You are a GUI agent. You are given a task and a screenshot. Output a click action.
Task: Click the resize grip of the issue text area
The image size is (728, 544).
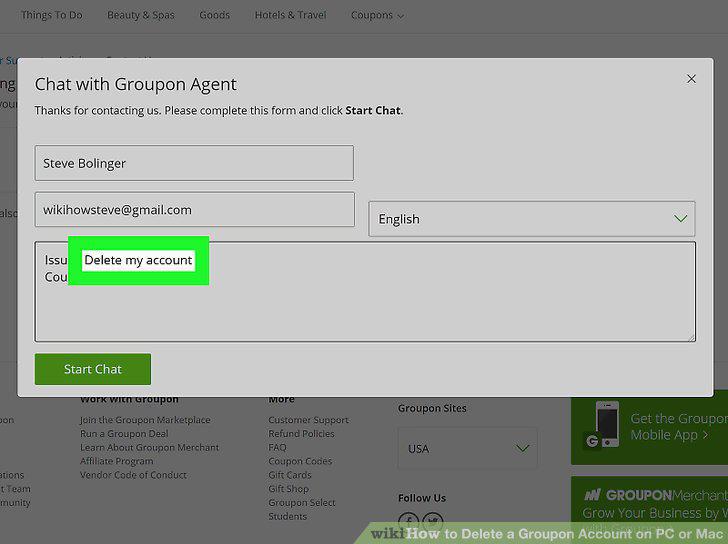(x=691, y=337)
